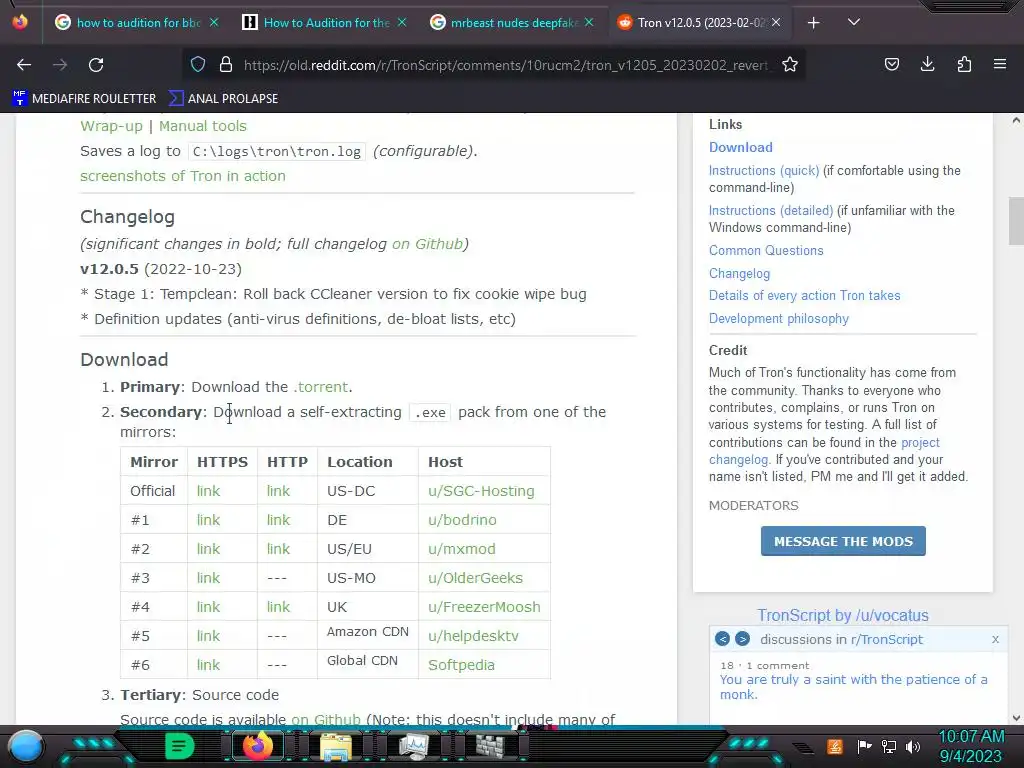The width and height of the screenshot is (1024, 768).
Task: Click mirror #1 HTTPS link
Action: click(x=208, y=520)
